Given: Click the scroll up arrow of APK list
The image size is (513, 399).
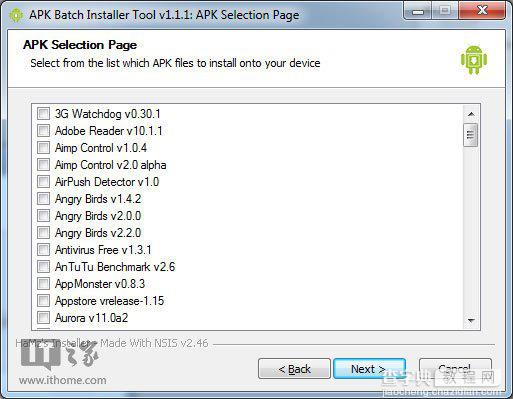Looking at the screenshot, I should pyautogui.click(x=471, y=114).
